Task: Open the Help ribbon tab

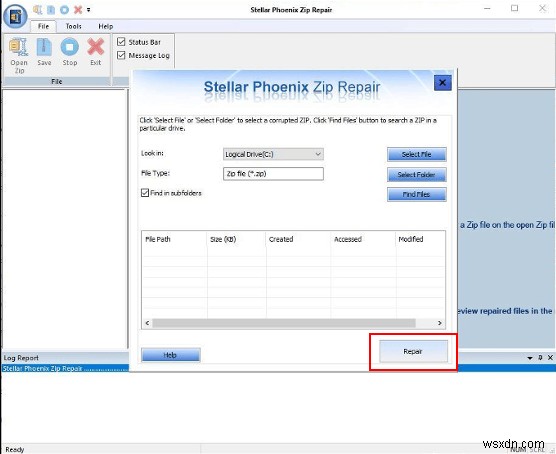Action: tap(105, 26)
